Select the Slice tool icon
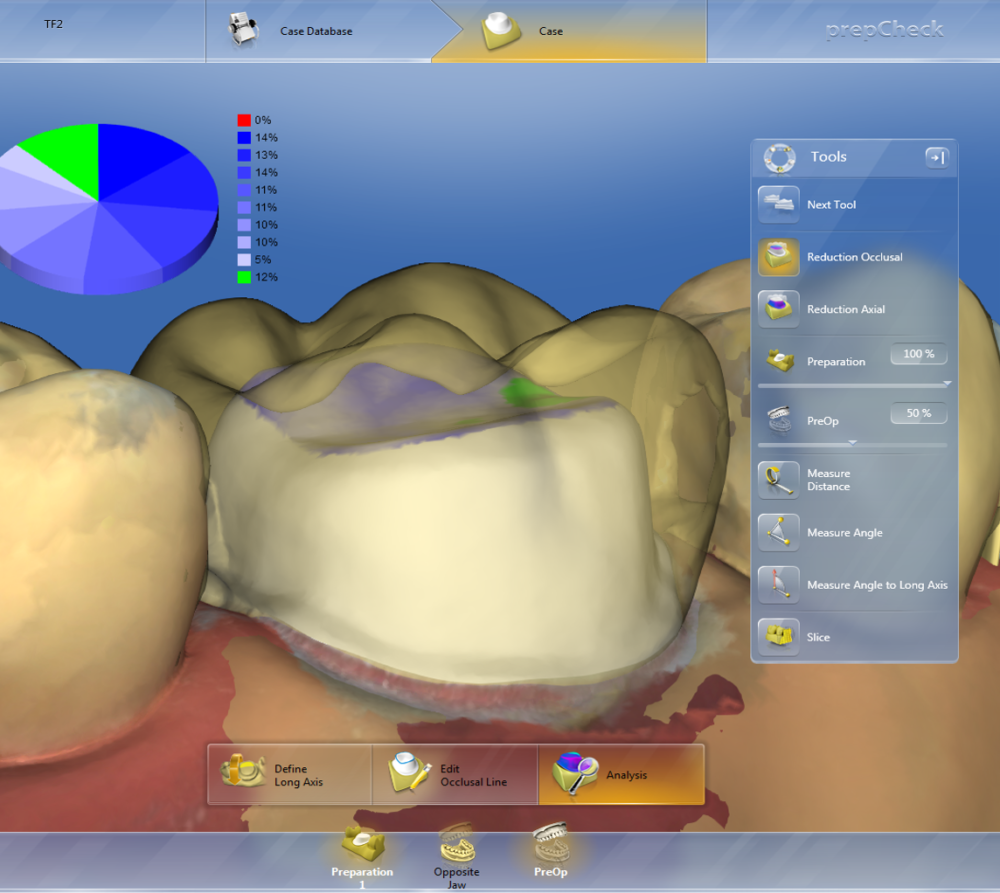The height and width of the screenshot is (893, 1000). click(x=778, y=637)
